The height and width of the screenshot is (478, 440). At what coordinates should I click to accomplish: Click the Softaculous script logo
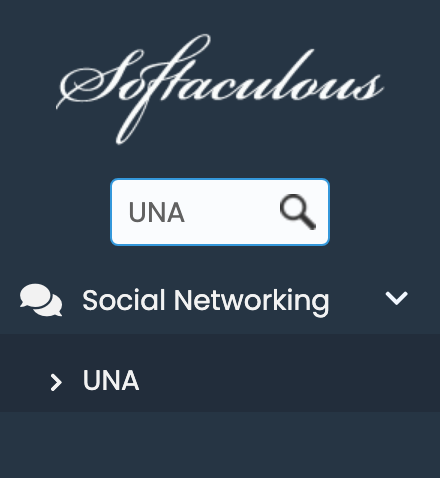[x=220, y=89]
